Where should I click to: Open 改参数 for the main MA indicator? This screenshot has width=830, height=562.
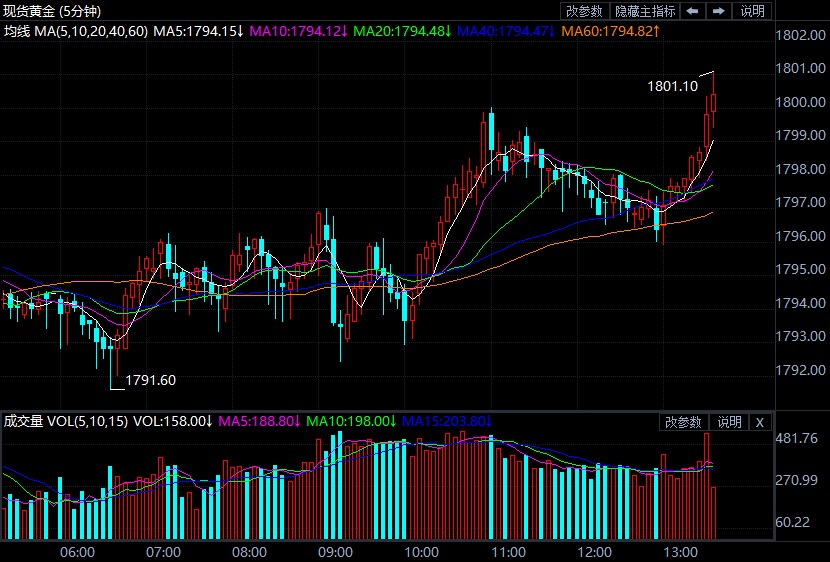[x=584, y=12]
